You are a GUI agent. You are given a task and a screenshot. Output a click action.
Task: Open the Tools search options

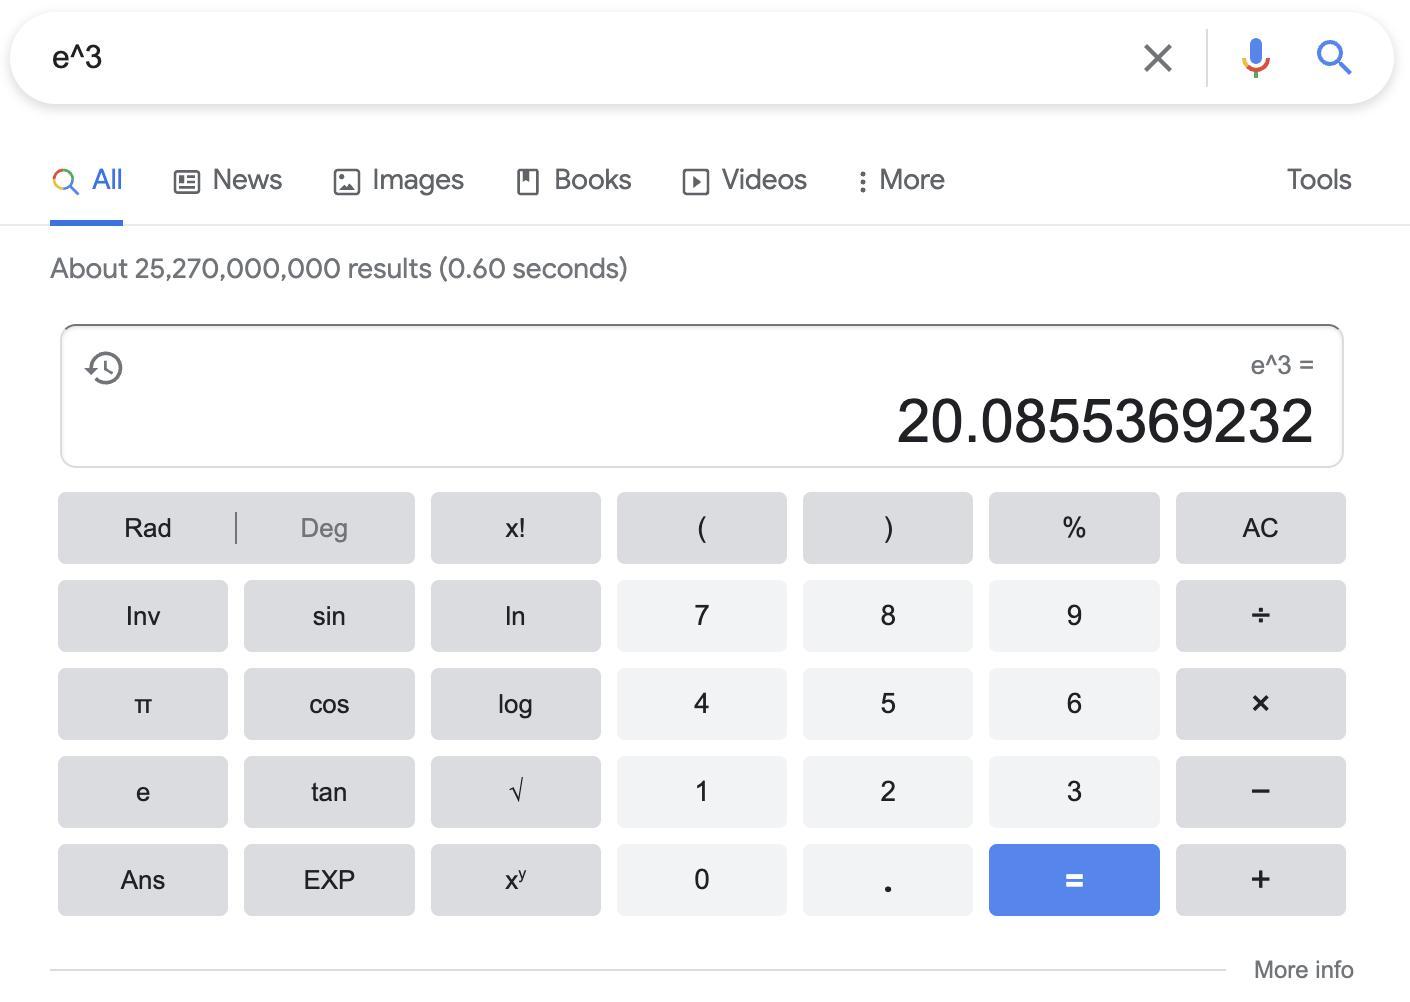pyautogui.click(x=1318, y=180)
